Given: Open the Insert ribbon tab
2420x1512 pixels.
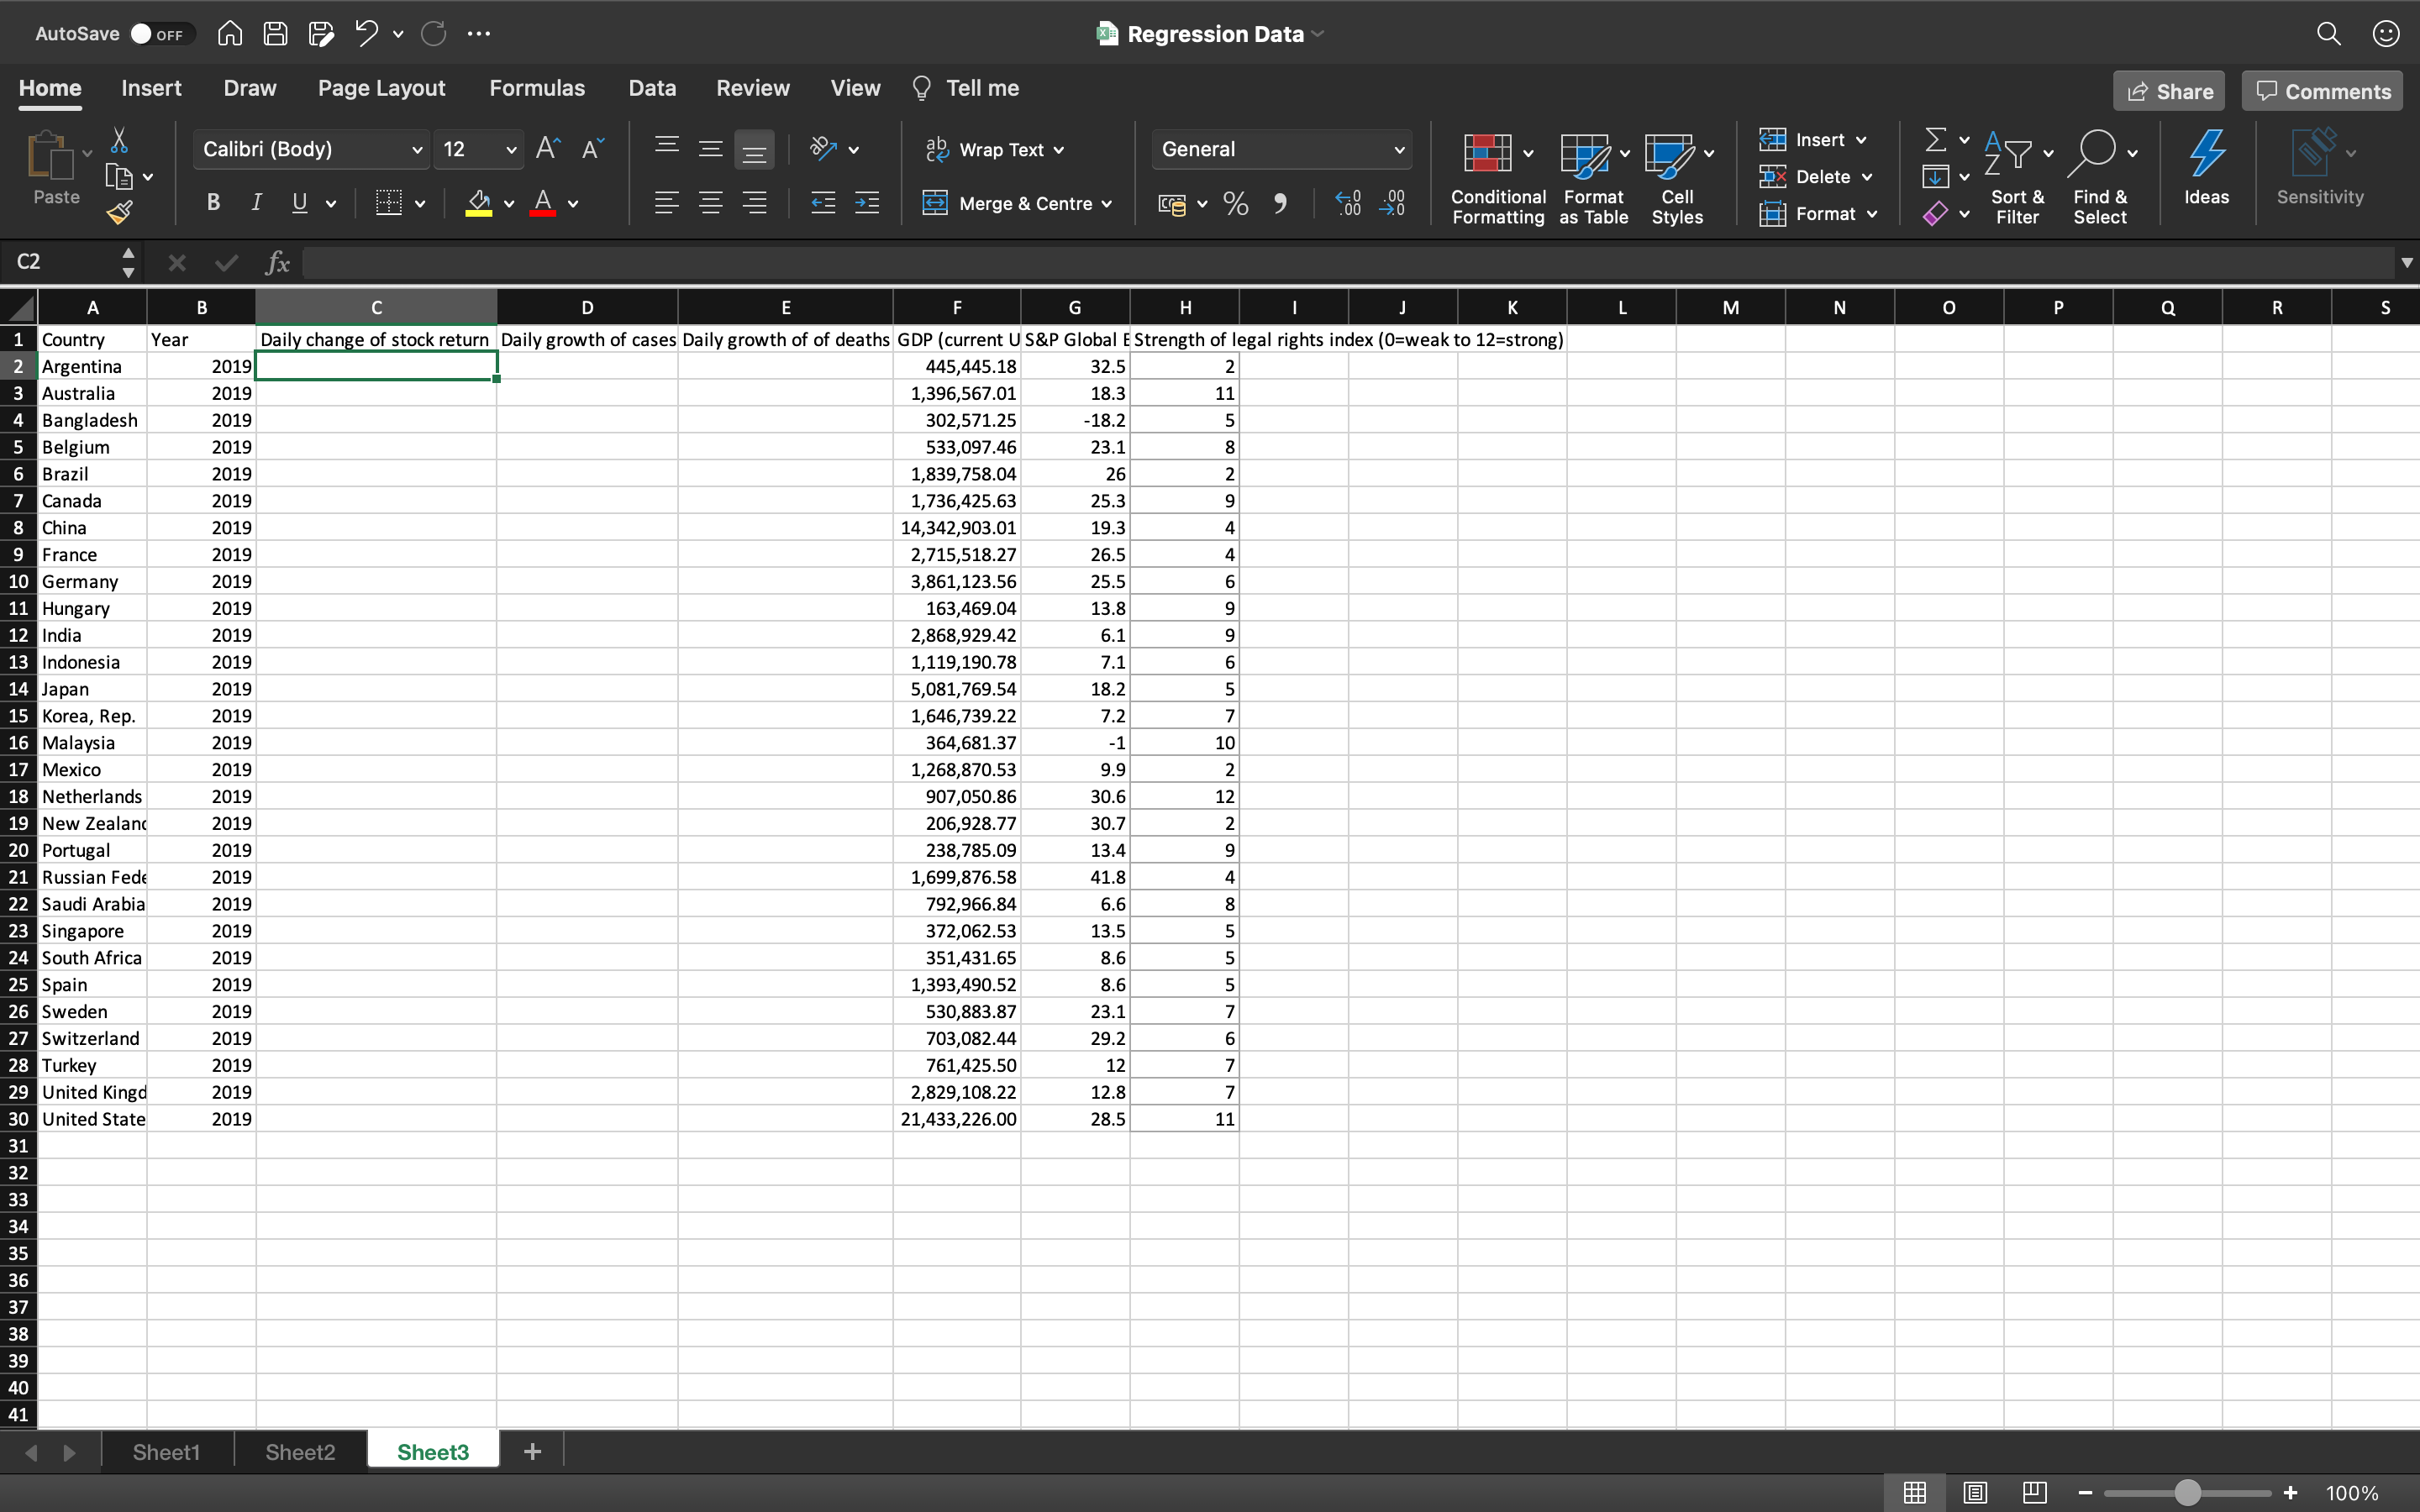Looking at the screenshot, I should point(151,88).
